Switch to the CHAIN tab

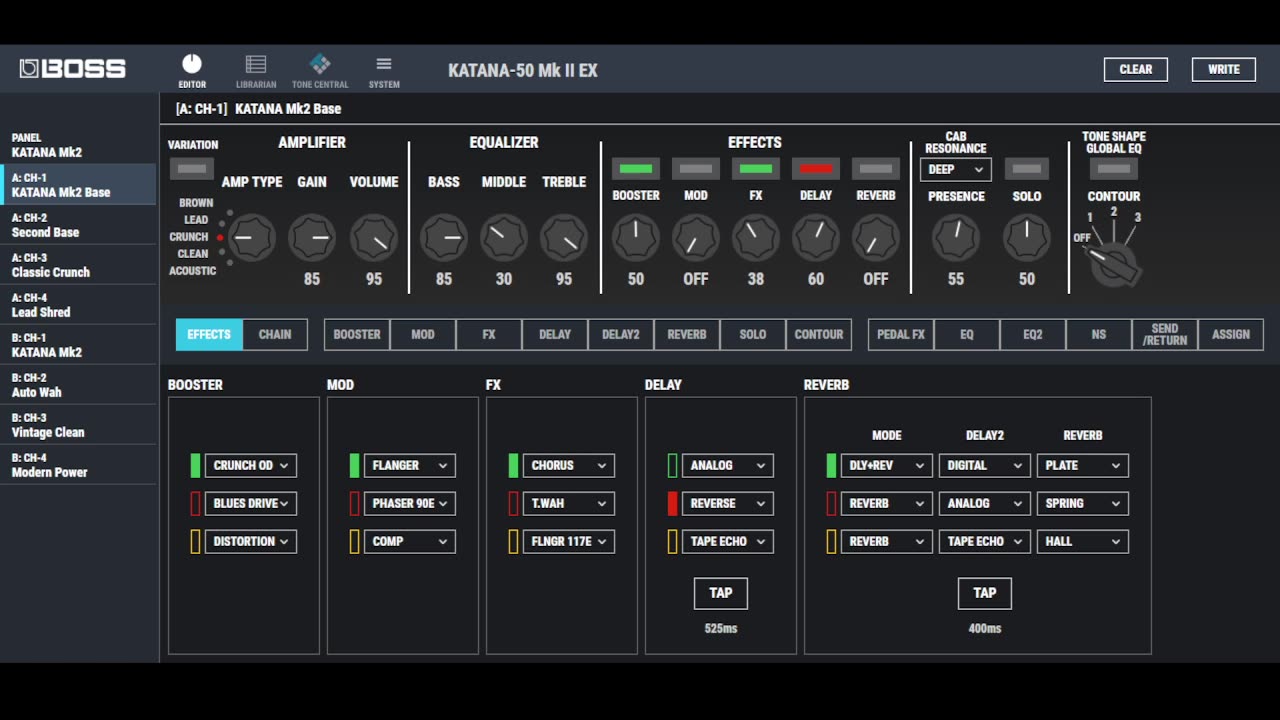(x=275, y=334)
